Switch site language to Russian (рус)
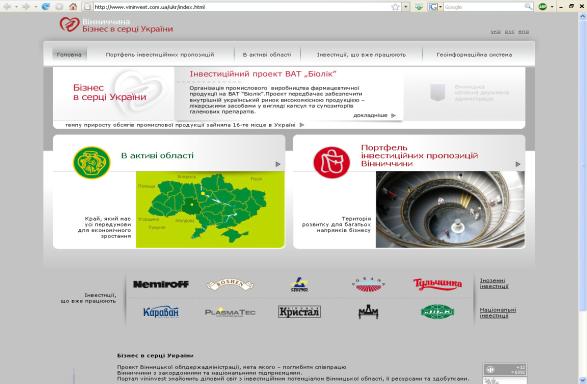The width and height of the screenshot is (587, 384). click(x=509, y=32)
